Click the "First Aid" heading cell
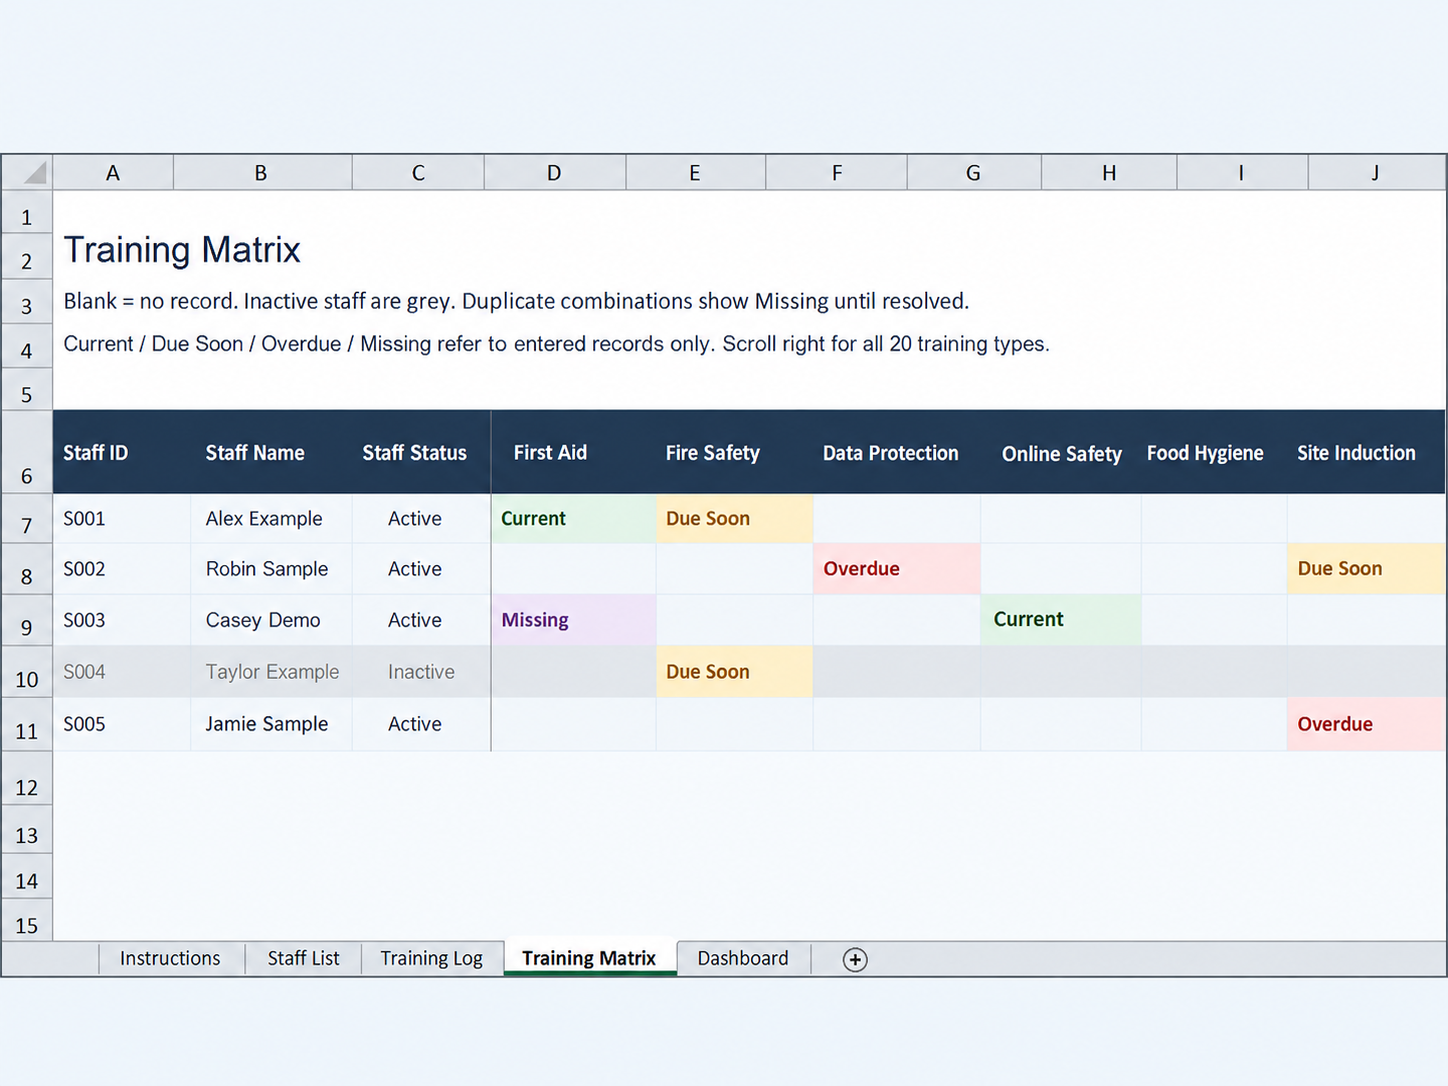Screen dimensions: 1448x1086 (574, 452)
